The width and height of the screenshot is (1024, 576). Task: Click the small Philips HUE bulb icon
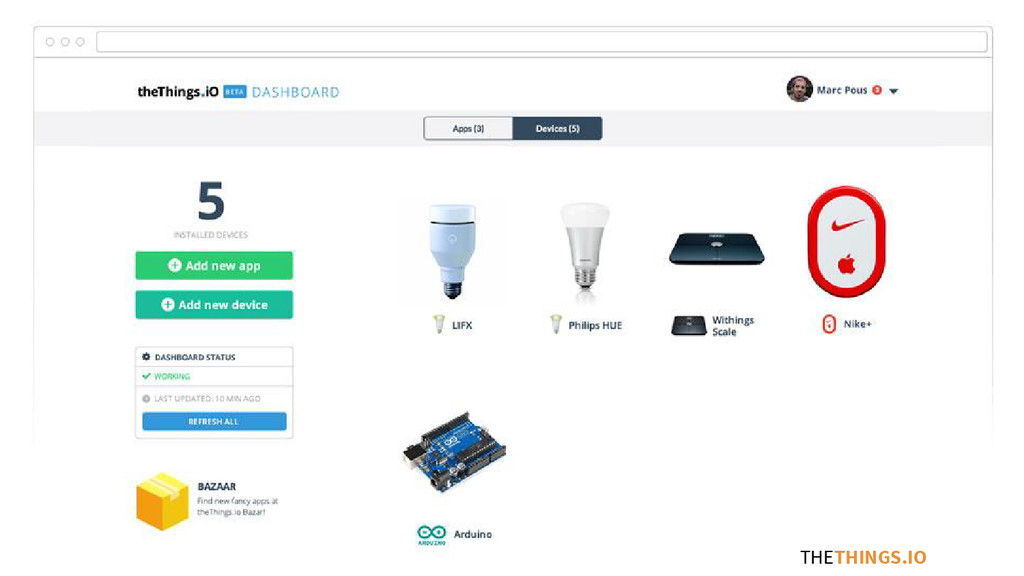pos(555,324)
